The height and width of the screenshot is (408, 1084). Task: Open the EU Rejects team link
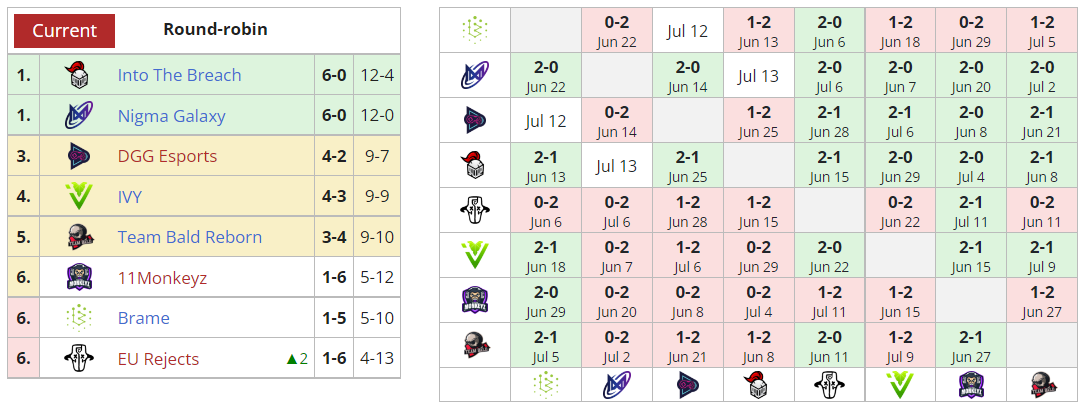pos(158,359)
